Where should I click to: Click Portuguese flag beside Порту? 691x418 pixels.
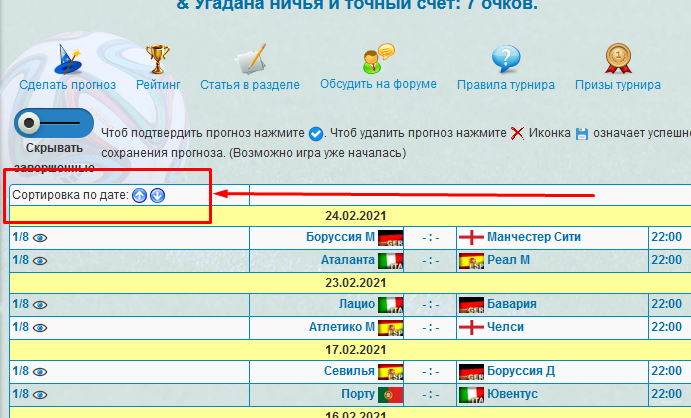click(390, 395)
